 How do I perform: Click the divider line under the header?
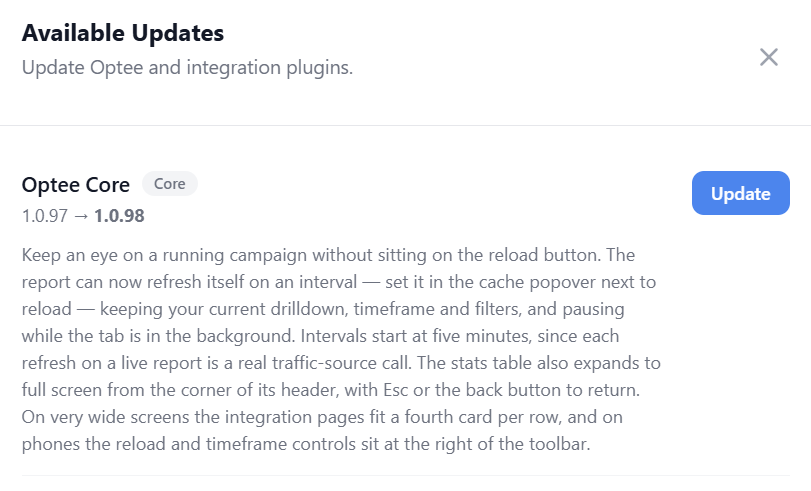coord(406,125)
